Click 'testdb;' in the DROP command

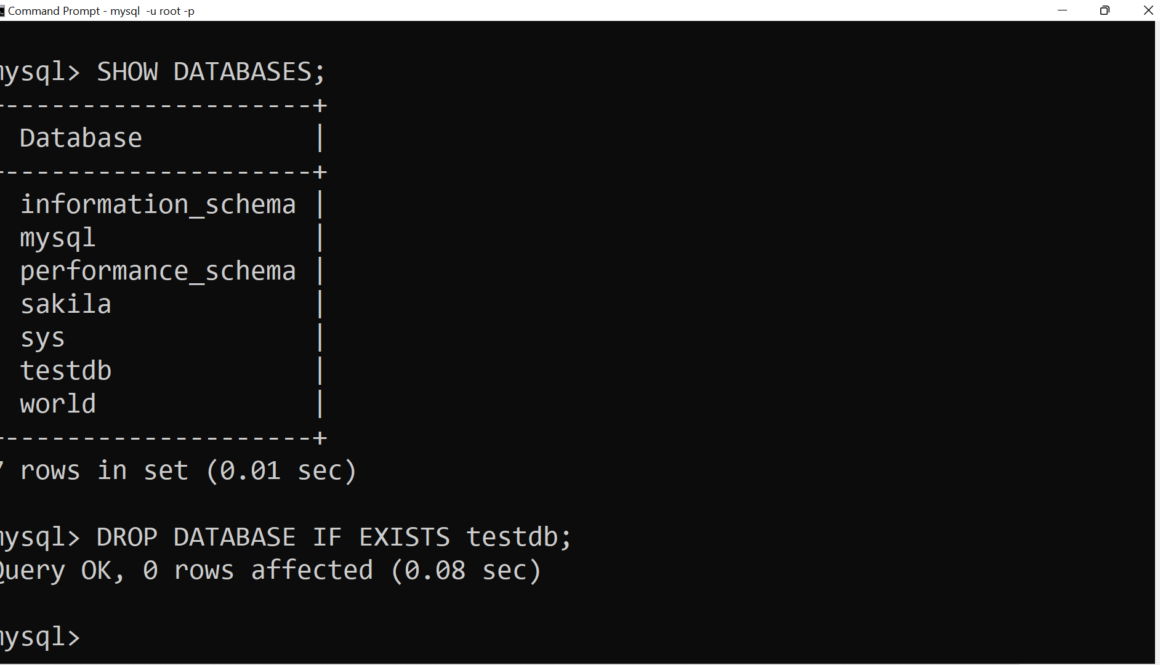coord(519,537)
